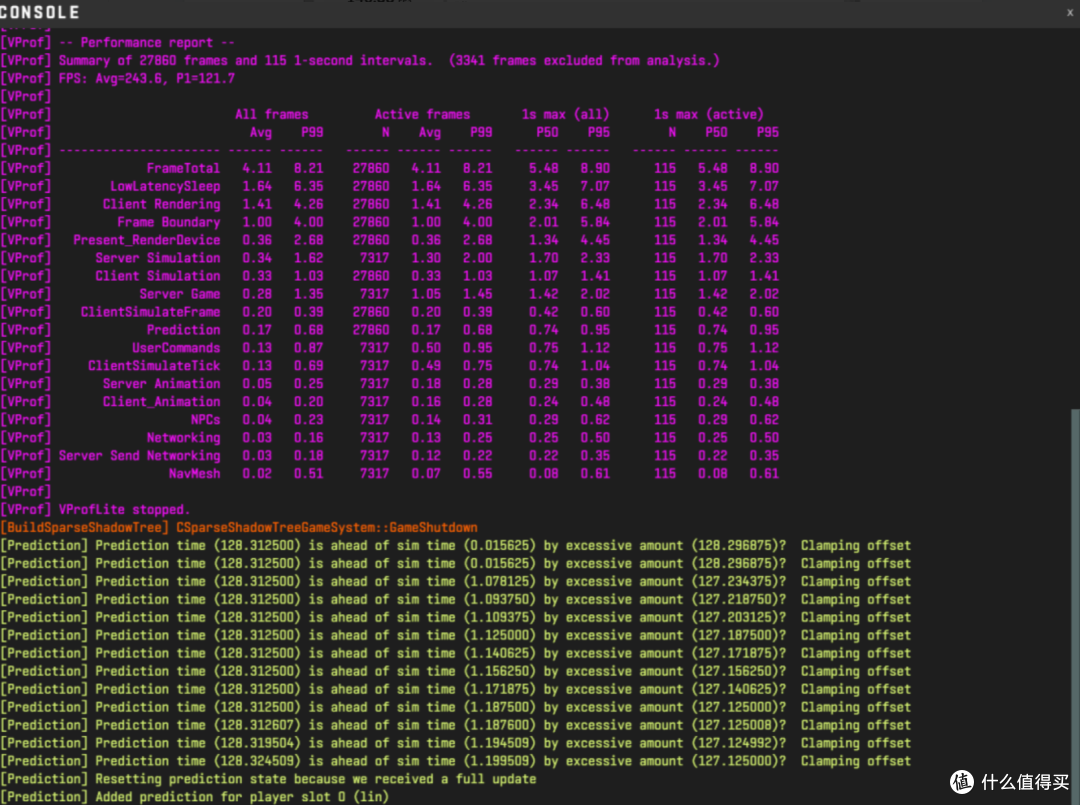Click the 'Active frames' column header

coord(422,114)
